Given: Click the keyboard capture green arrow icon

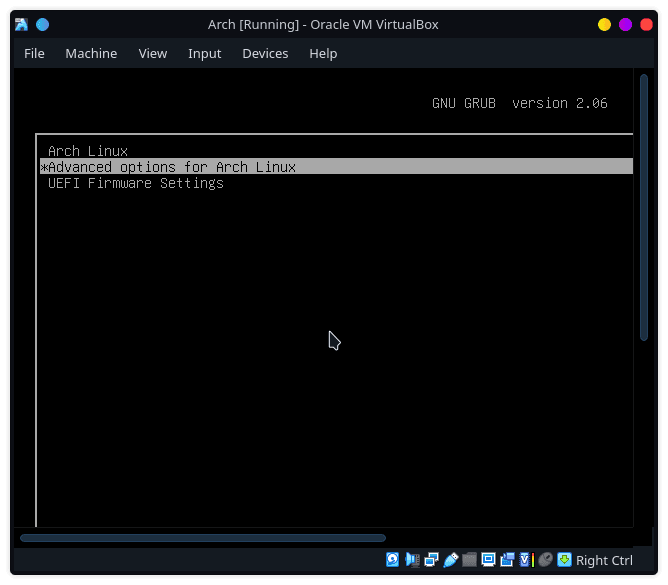Looking at the screenshot, I should click(564, 559).
